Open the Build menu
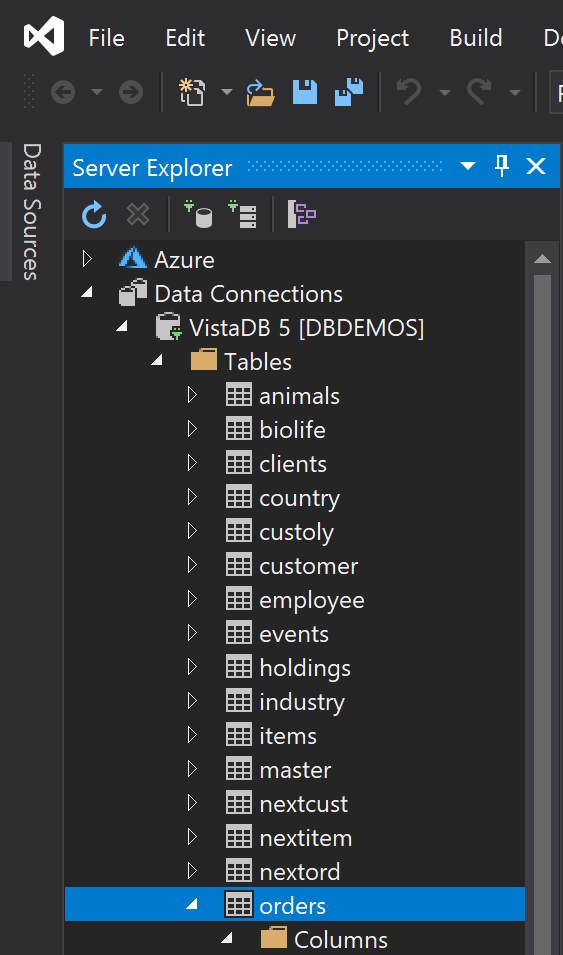This screenshot has width=563, height=955. pyautogui.click(x=476, y=38)
